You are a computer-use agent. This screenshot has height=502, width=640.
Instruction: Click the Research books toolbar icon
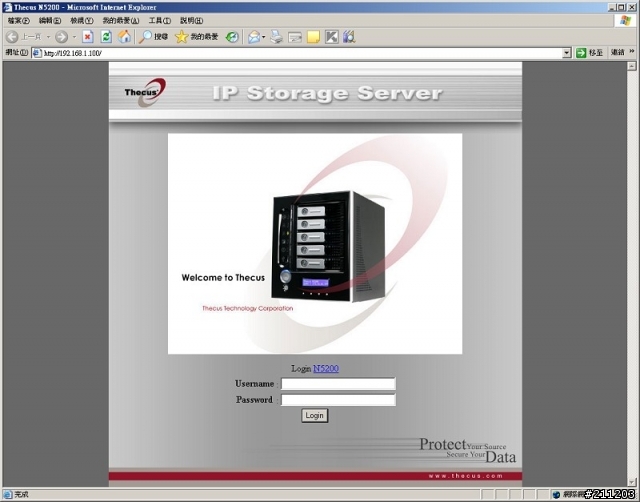click(349, 37)
